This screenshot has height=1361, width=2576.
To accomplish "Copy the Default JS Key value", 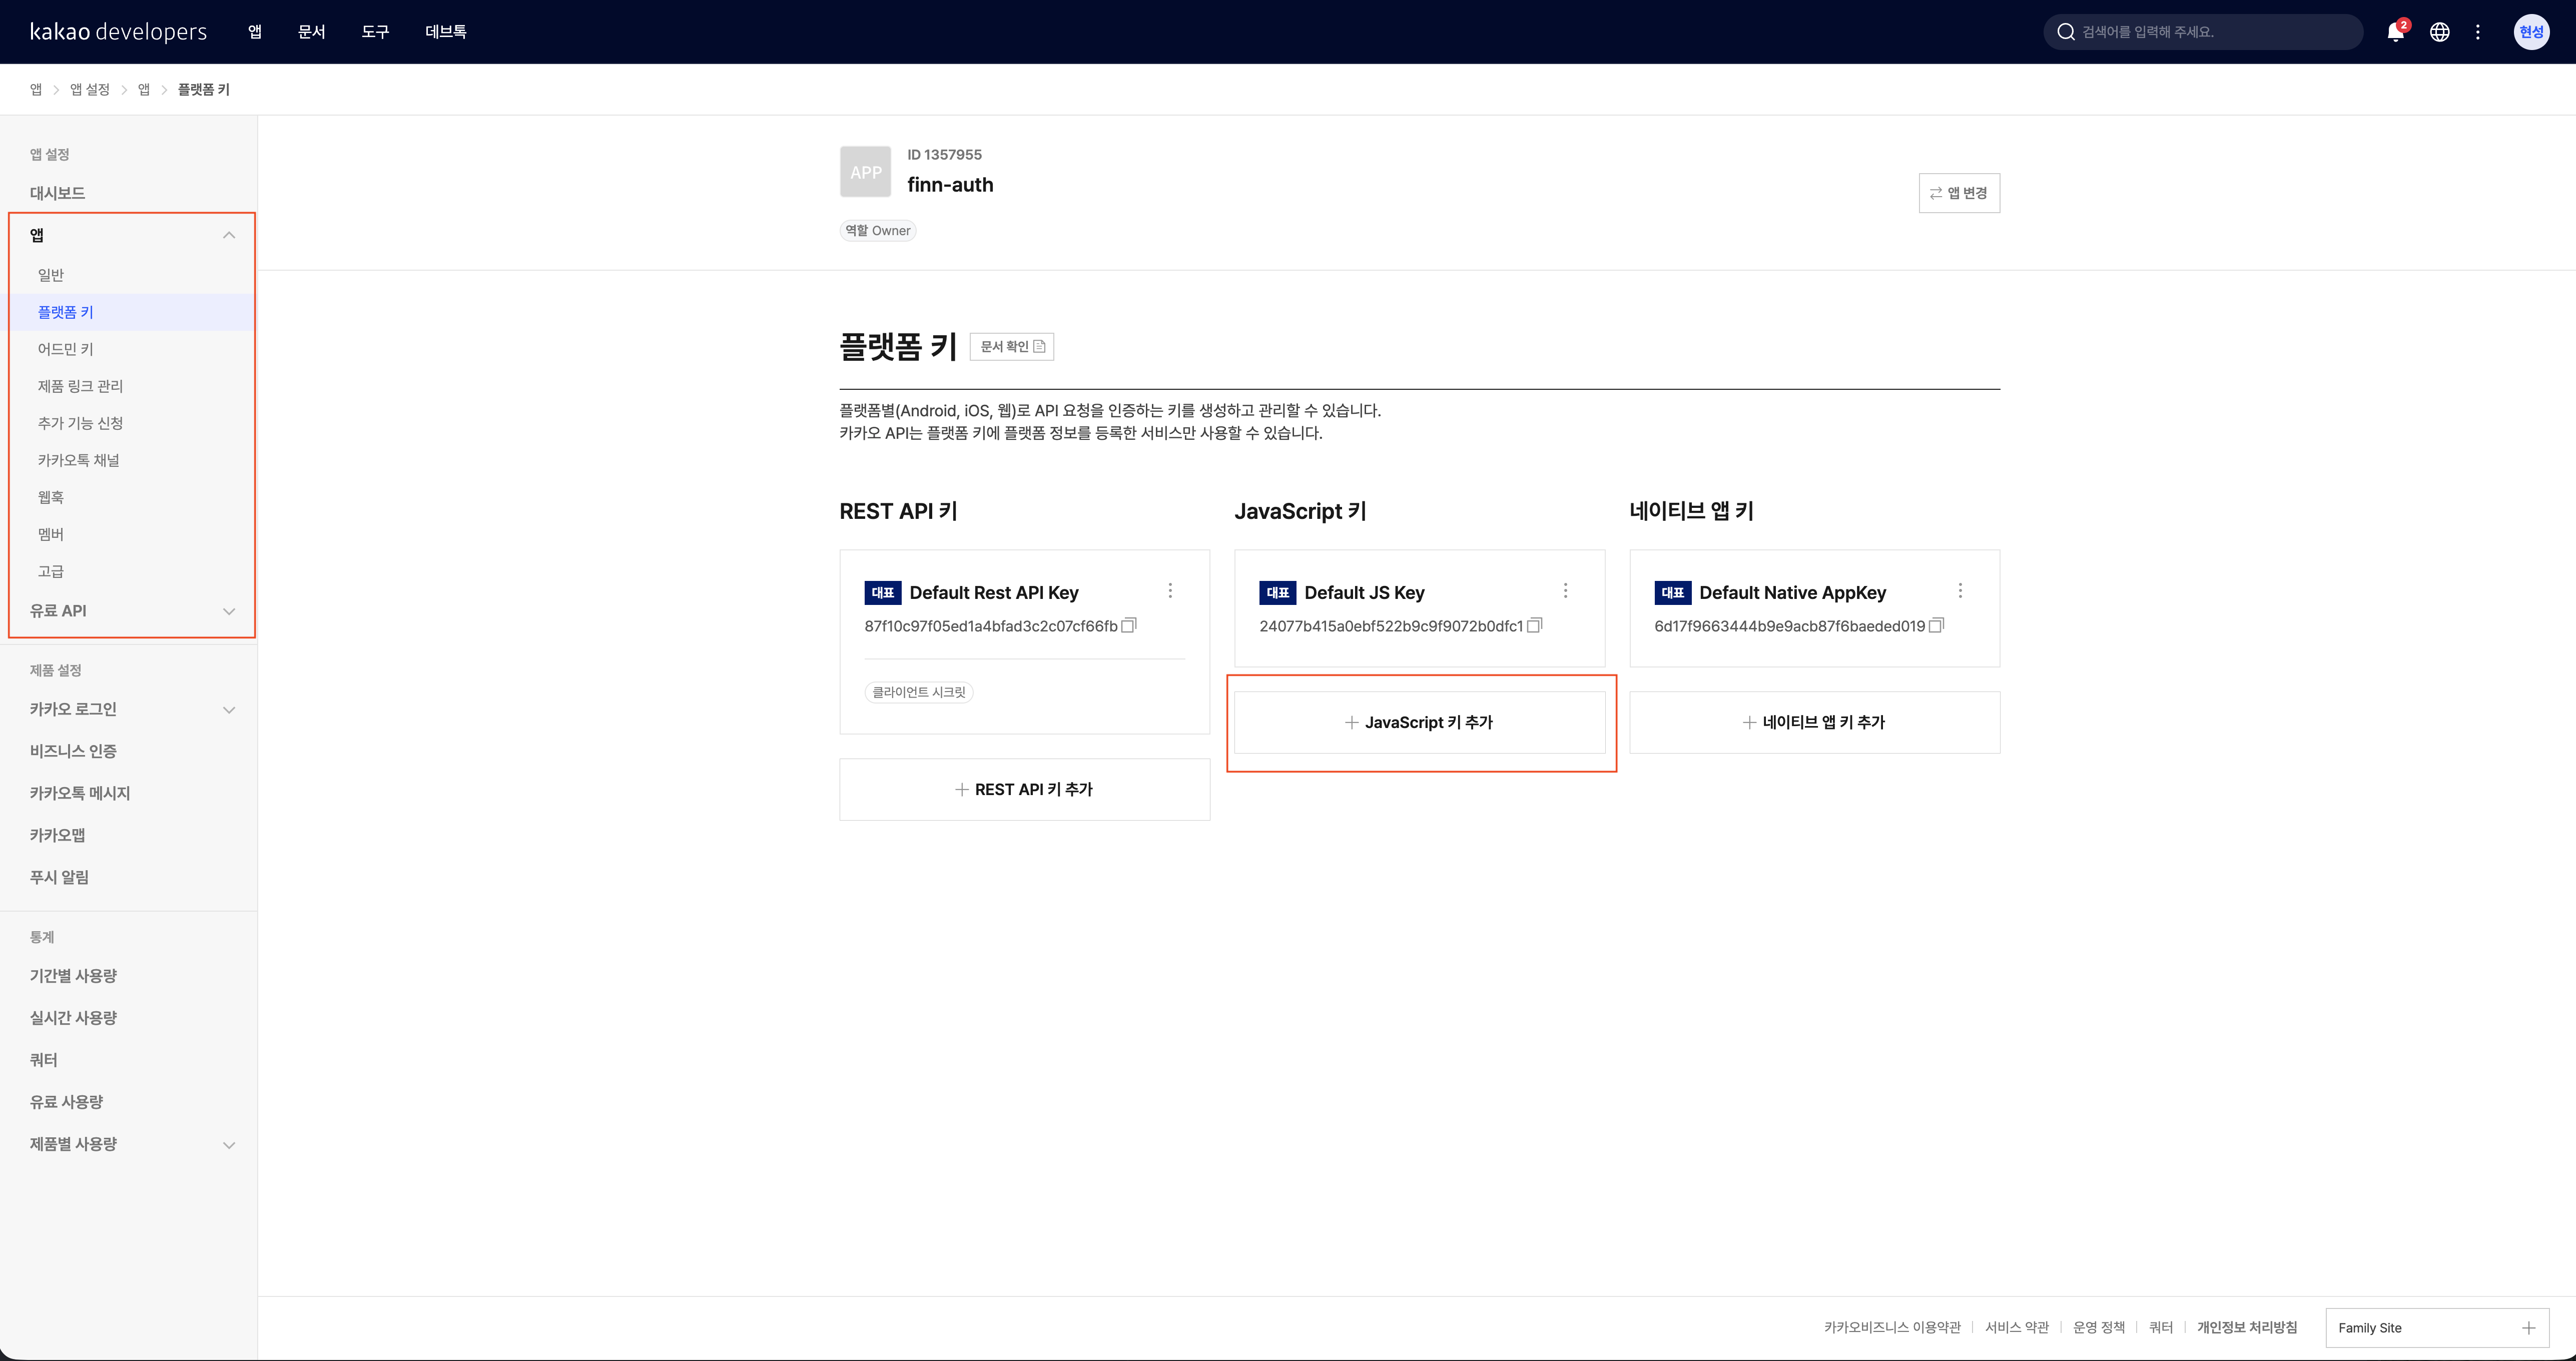I will (x=1535, y=625).
